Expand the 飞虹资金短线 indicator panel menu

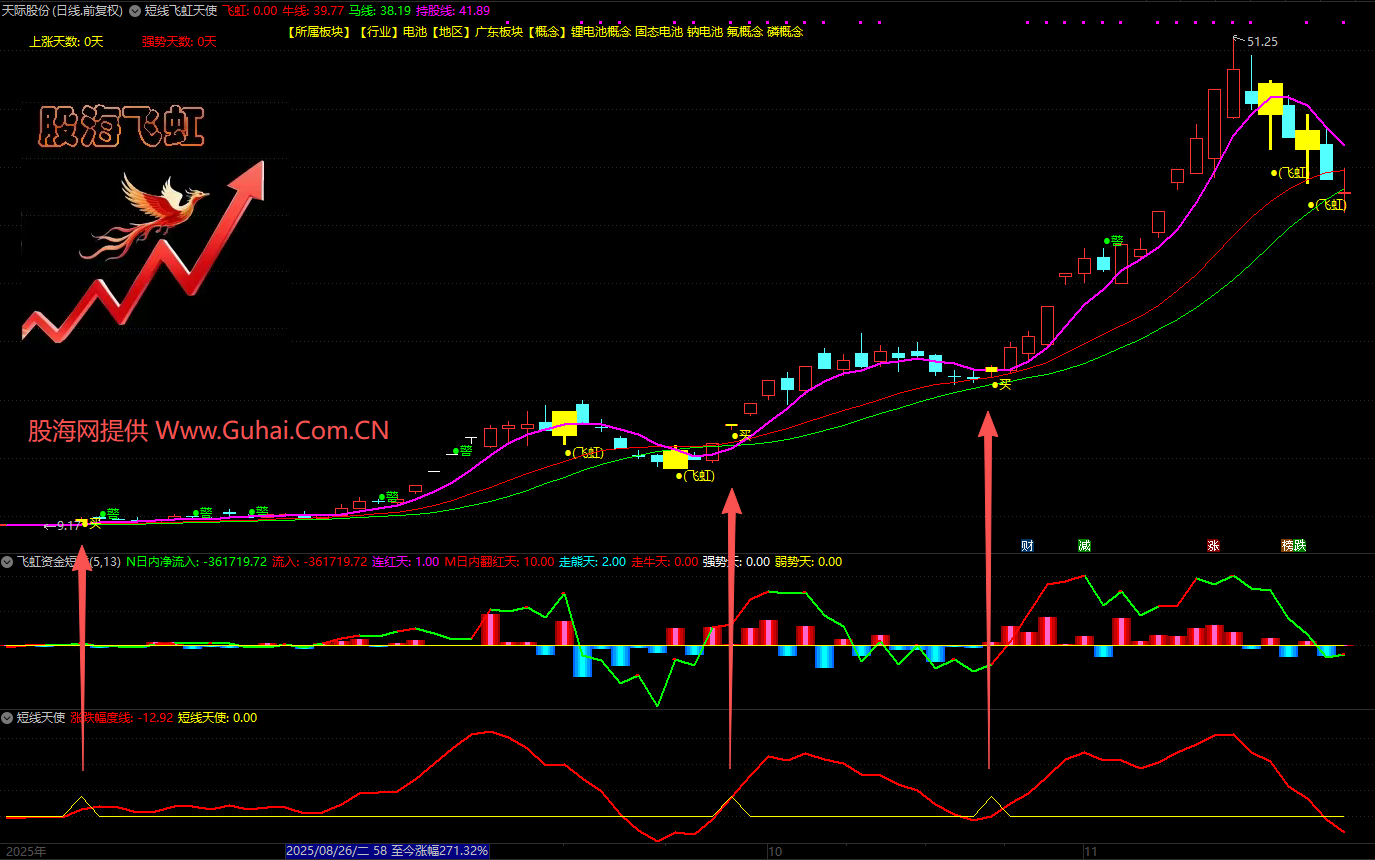click(x=8, y=562)
